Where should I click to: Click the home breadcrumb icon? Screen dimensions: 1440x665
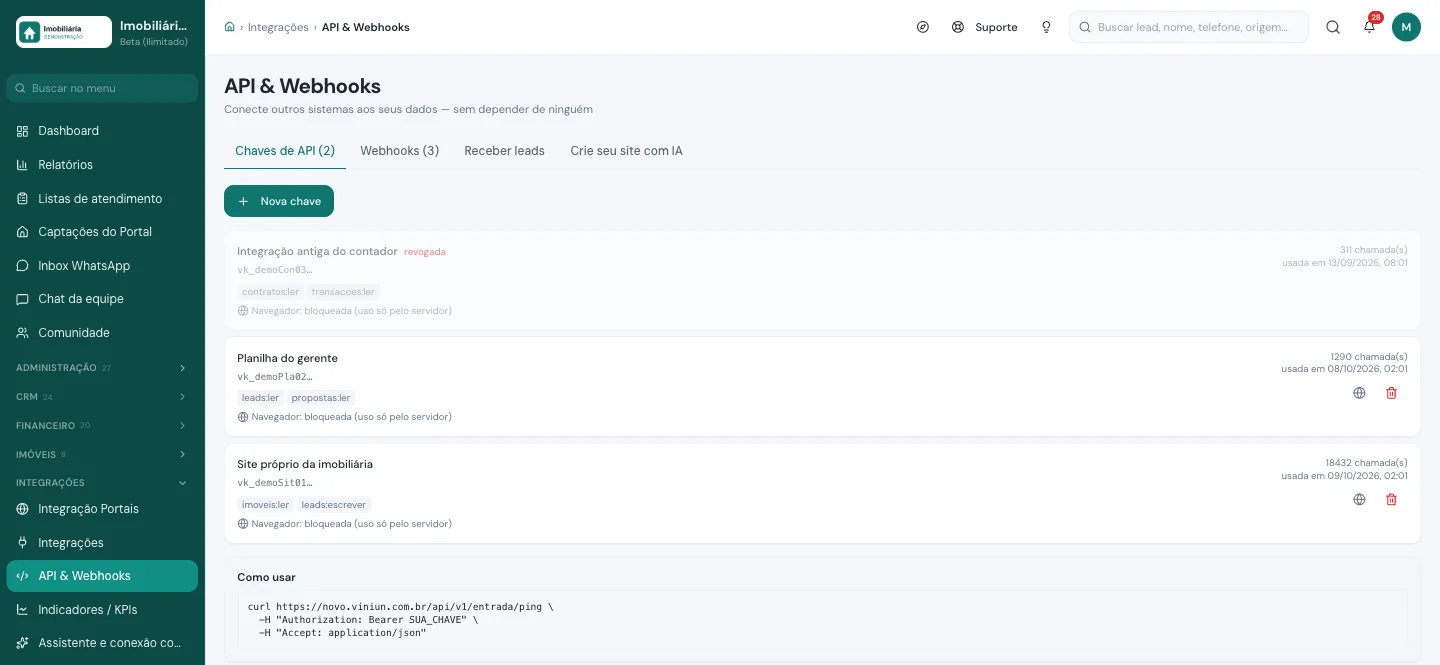(x=230, y=27)
